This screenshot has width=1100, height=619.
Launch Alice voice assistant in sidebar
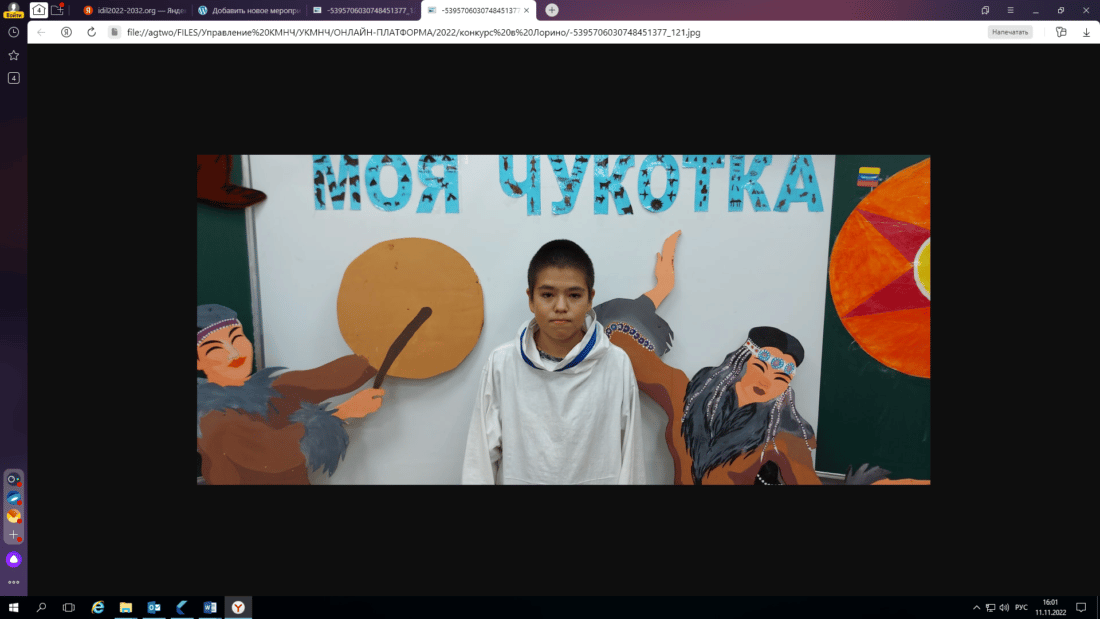[x=13, y=560]
